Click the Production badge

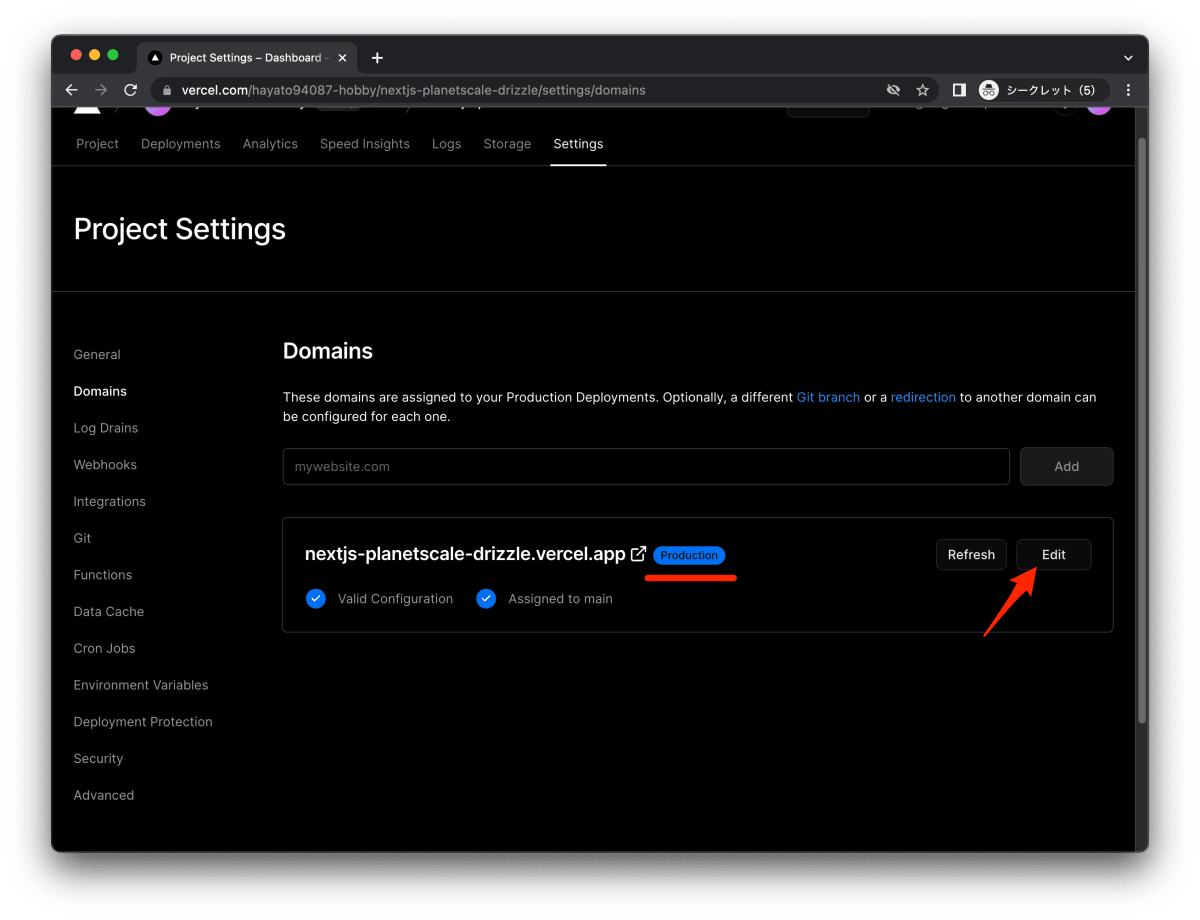tap(689, 555)
